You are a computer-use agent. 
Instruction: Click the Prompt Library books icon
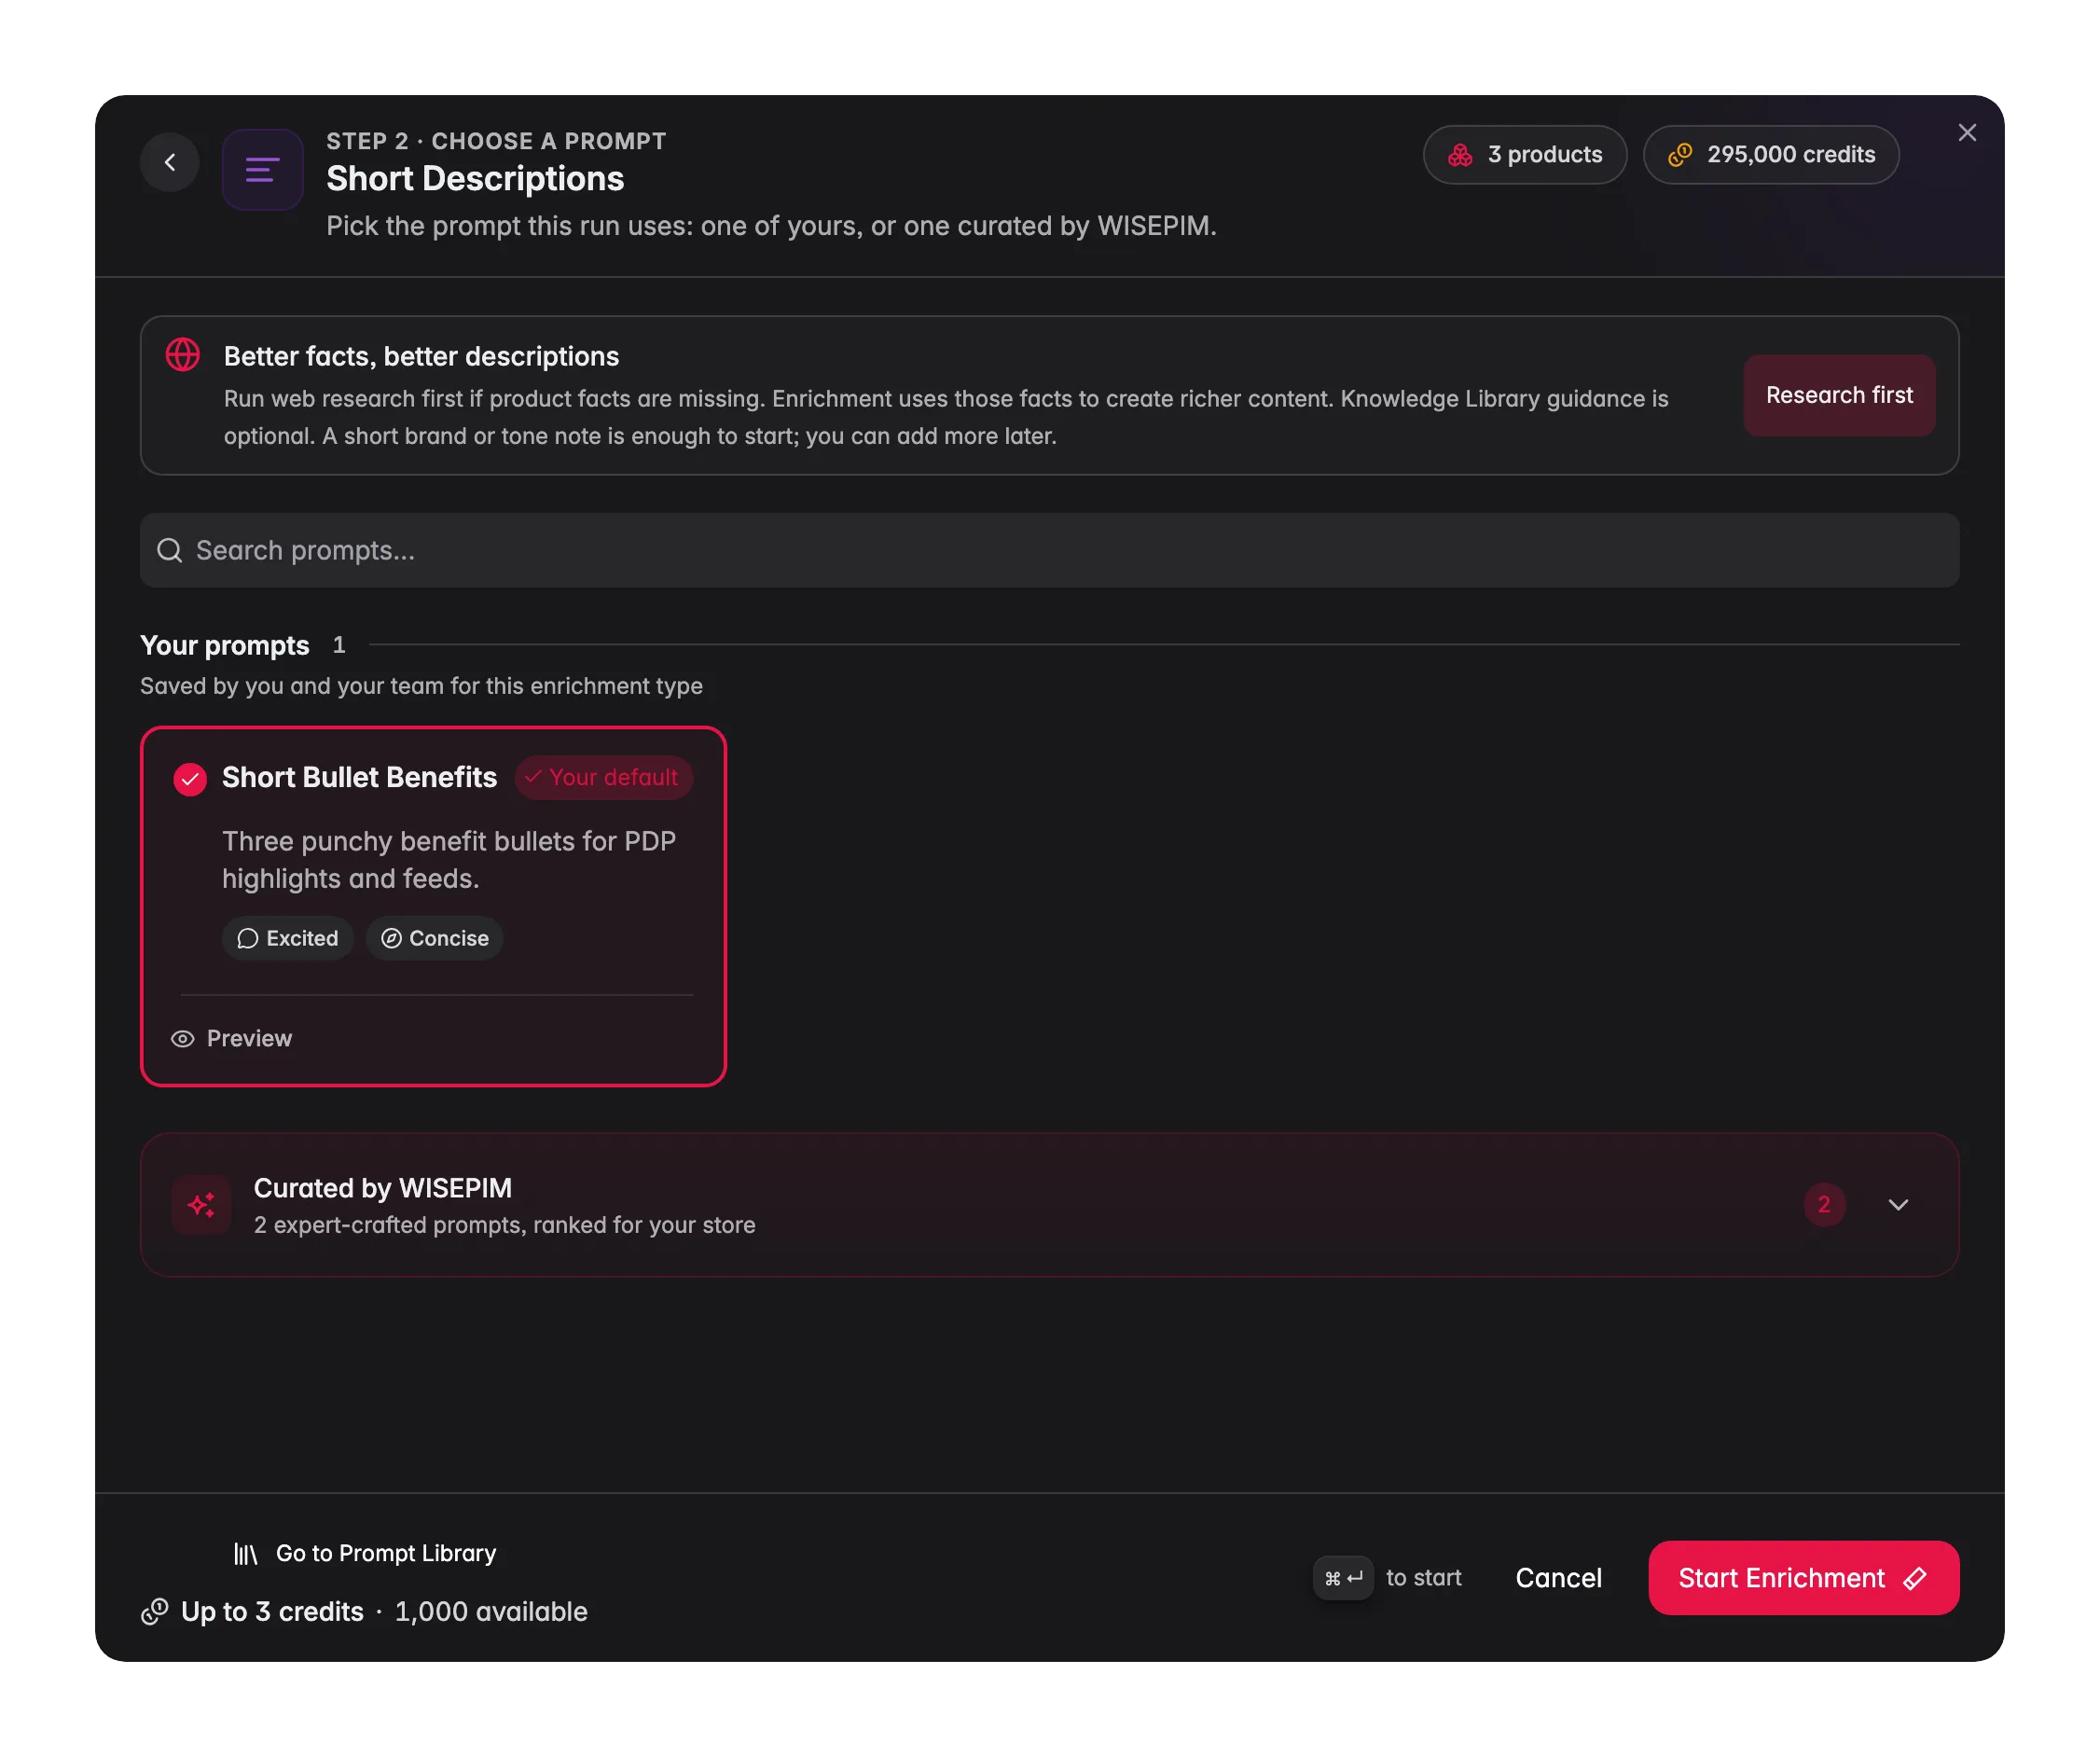[245, 1553]
